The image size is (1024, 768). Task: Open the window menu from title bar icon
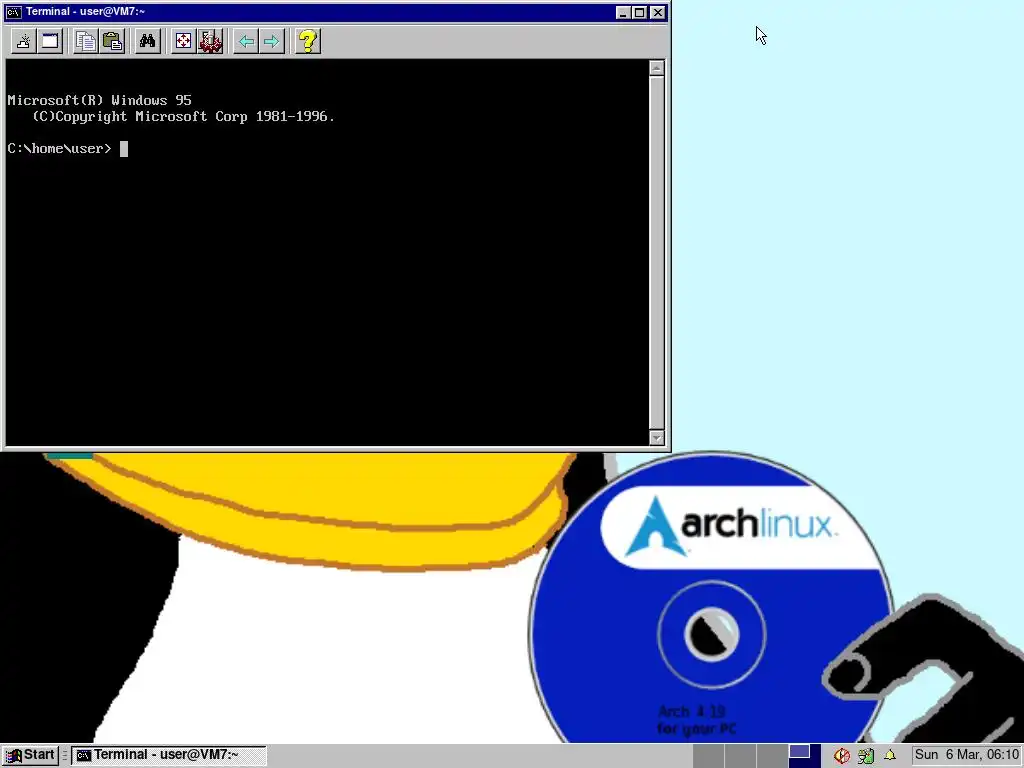[13, 12]
